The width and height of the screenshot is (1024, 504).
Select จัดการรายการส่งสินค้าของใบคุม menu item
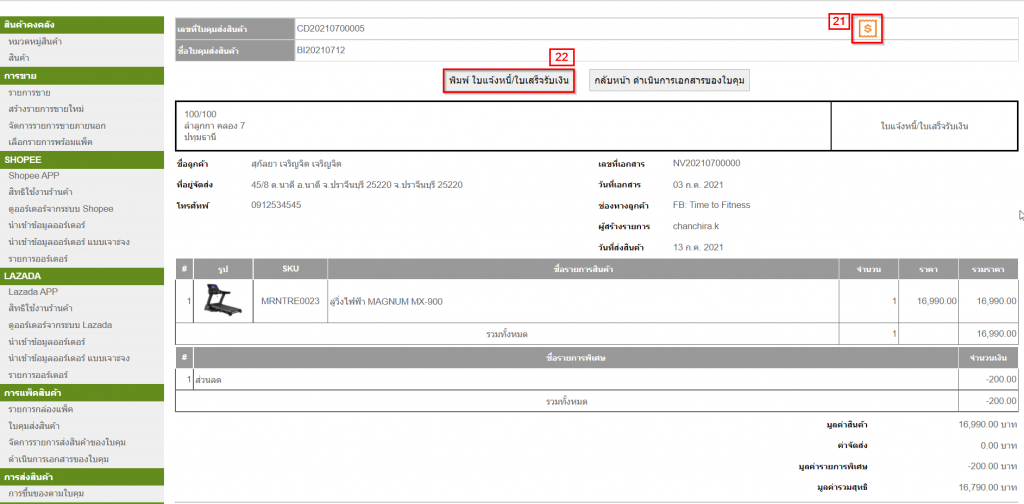pos(64,442)
